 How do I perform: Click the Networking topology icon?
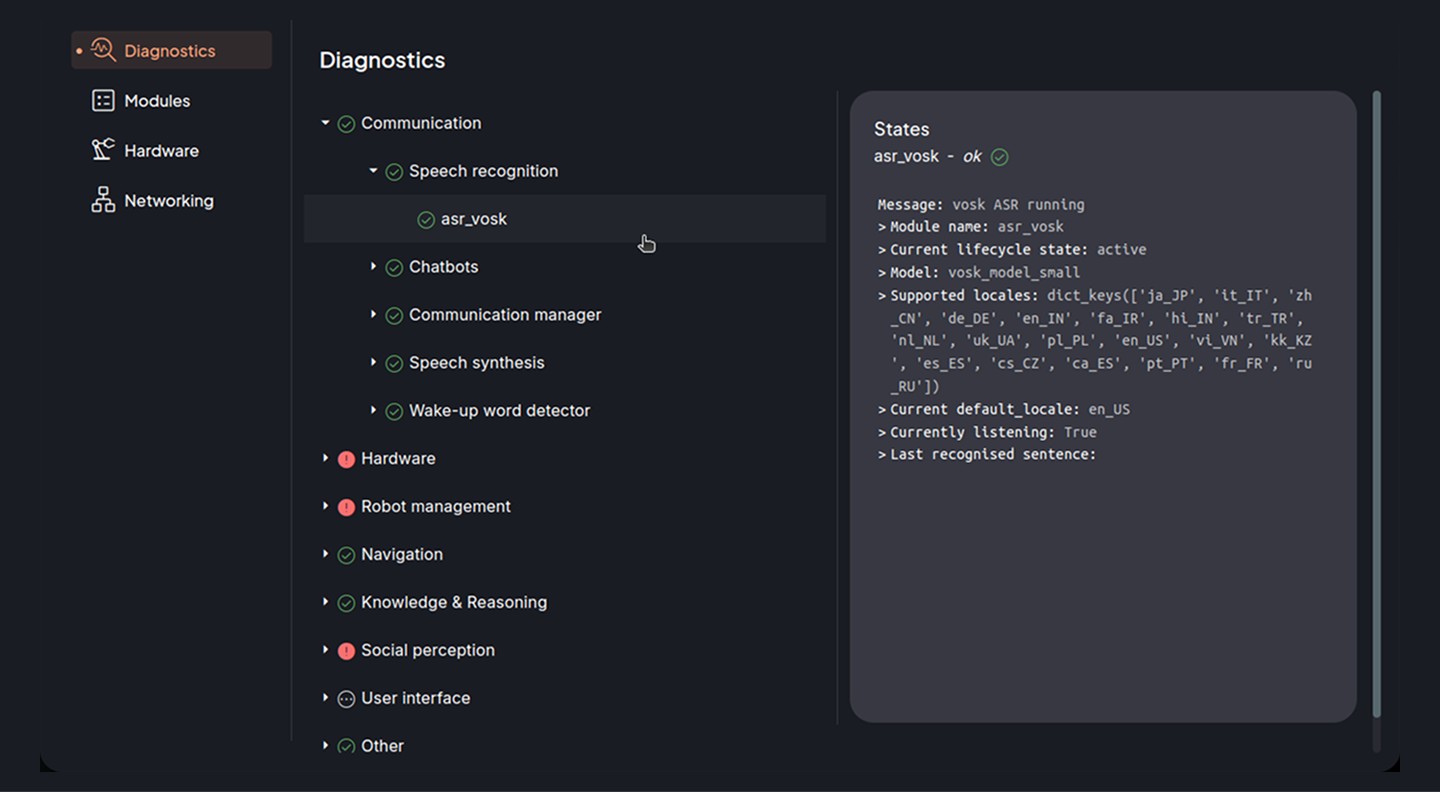click(x=103, y=200)
